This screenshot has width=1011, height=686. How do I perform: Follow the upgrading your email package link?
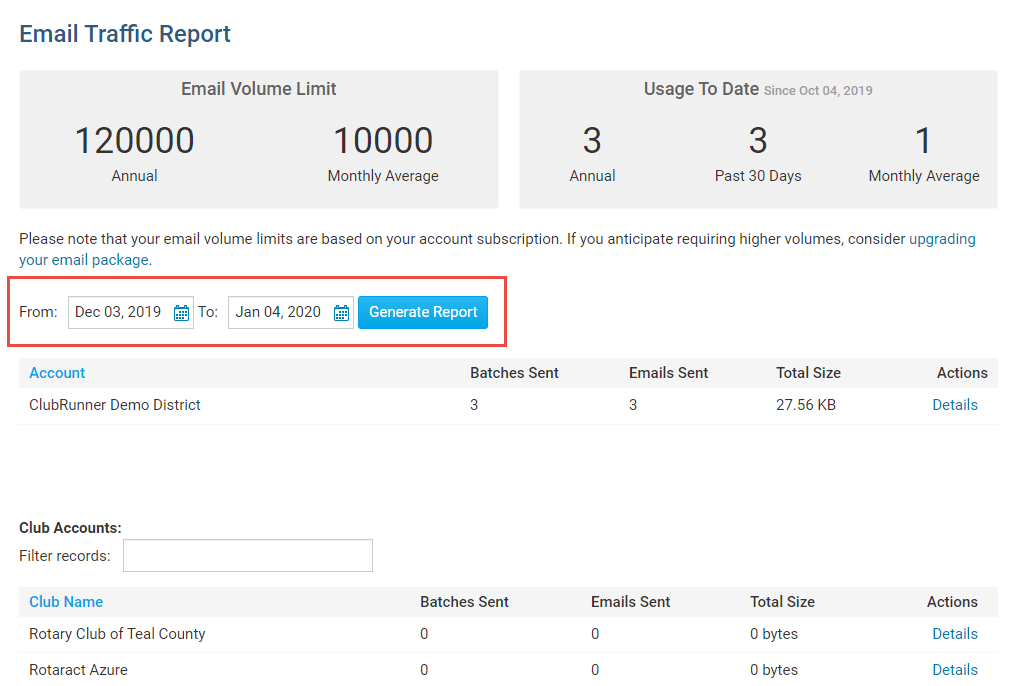click(941, 240)
